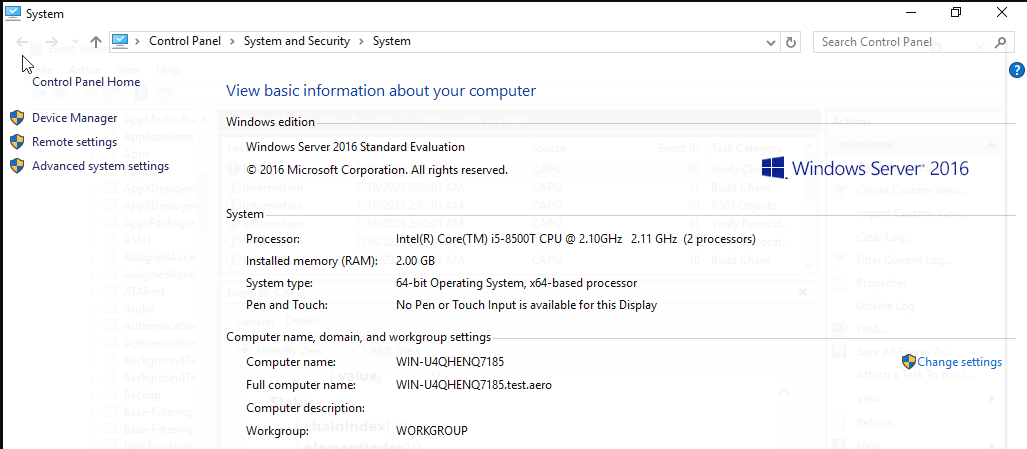Click the computer icon in address bar
Screen dimensions: 1027x449
coord(120,41)
